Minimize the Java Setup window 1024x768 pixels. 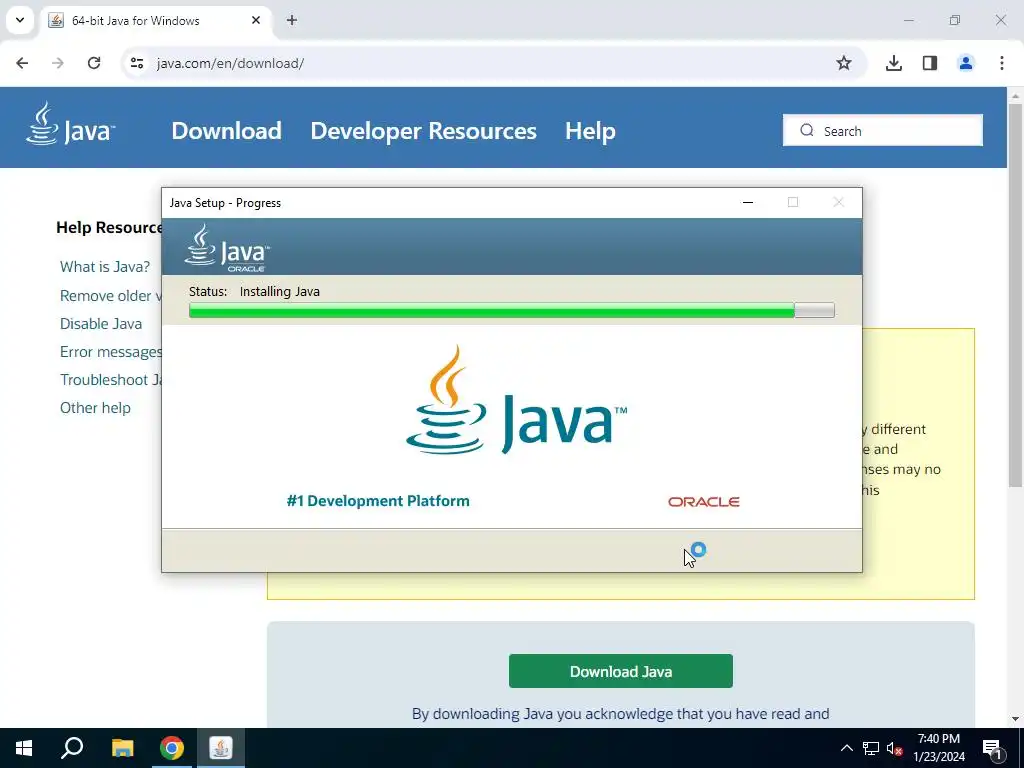click(x=748, y=202)
